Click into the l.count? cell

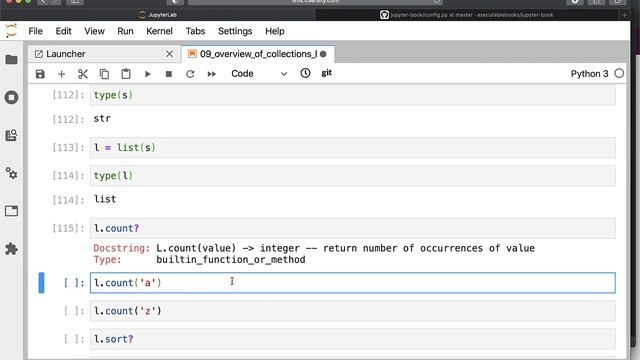click(x=353, y=228)
